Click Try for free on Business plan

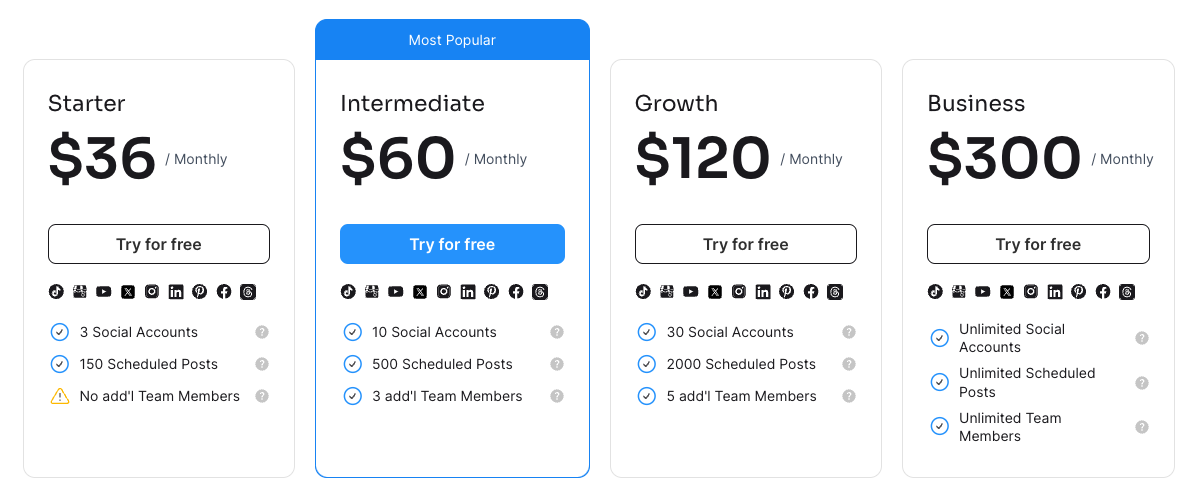click(x=1038, y=244)
